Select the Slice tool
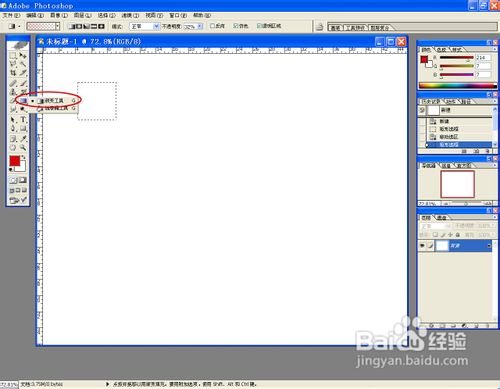Screen dimensions: 500x389 tap(23, 72)
